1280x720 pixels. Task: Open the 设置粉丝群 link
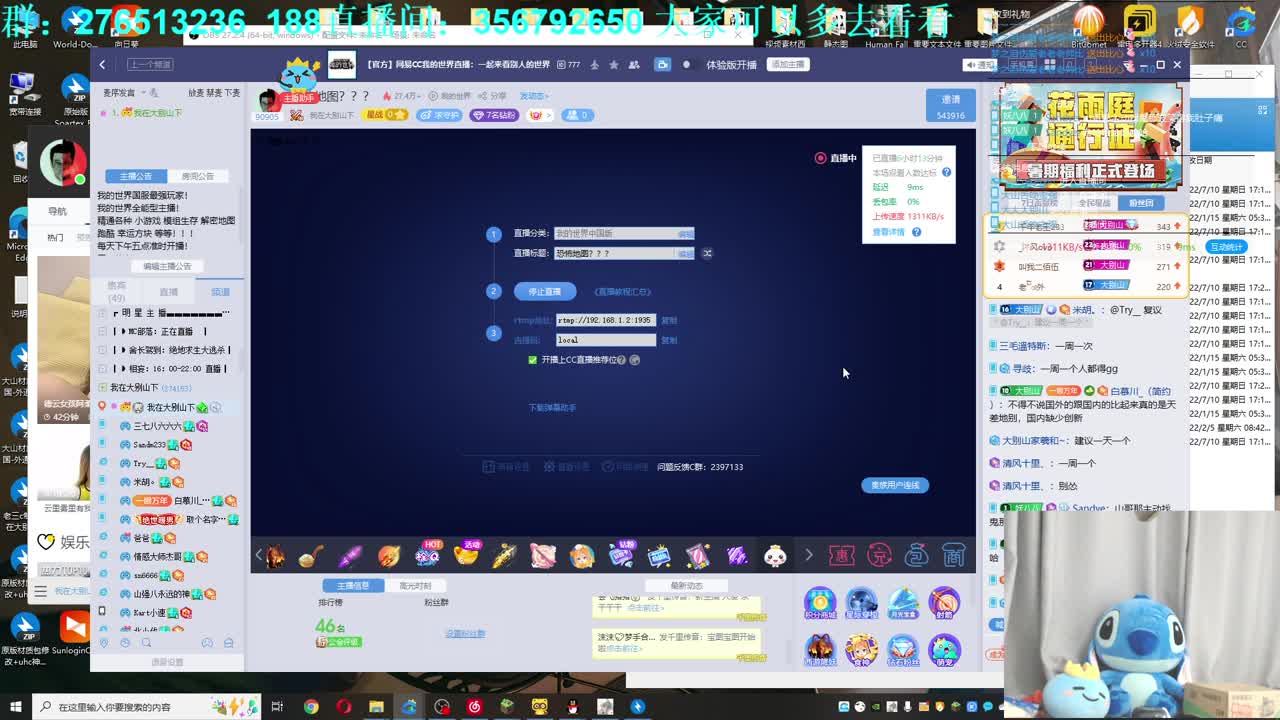point(465,634)
